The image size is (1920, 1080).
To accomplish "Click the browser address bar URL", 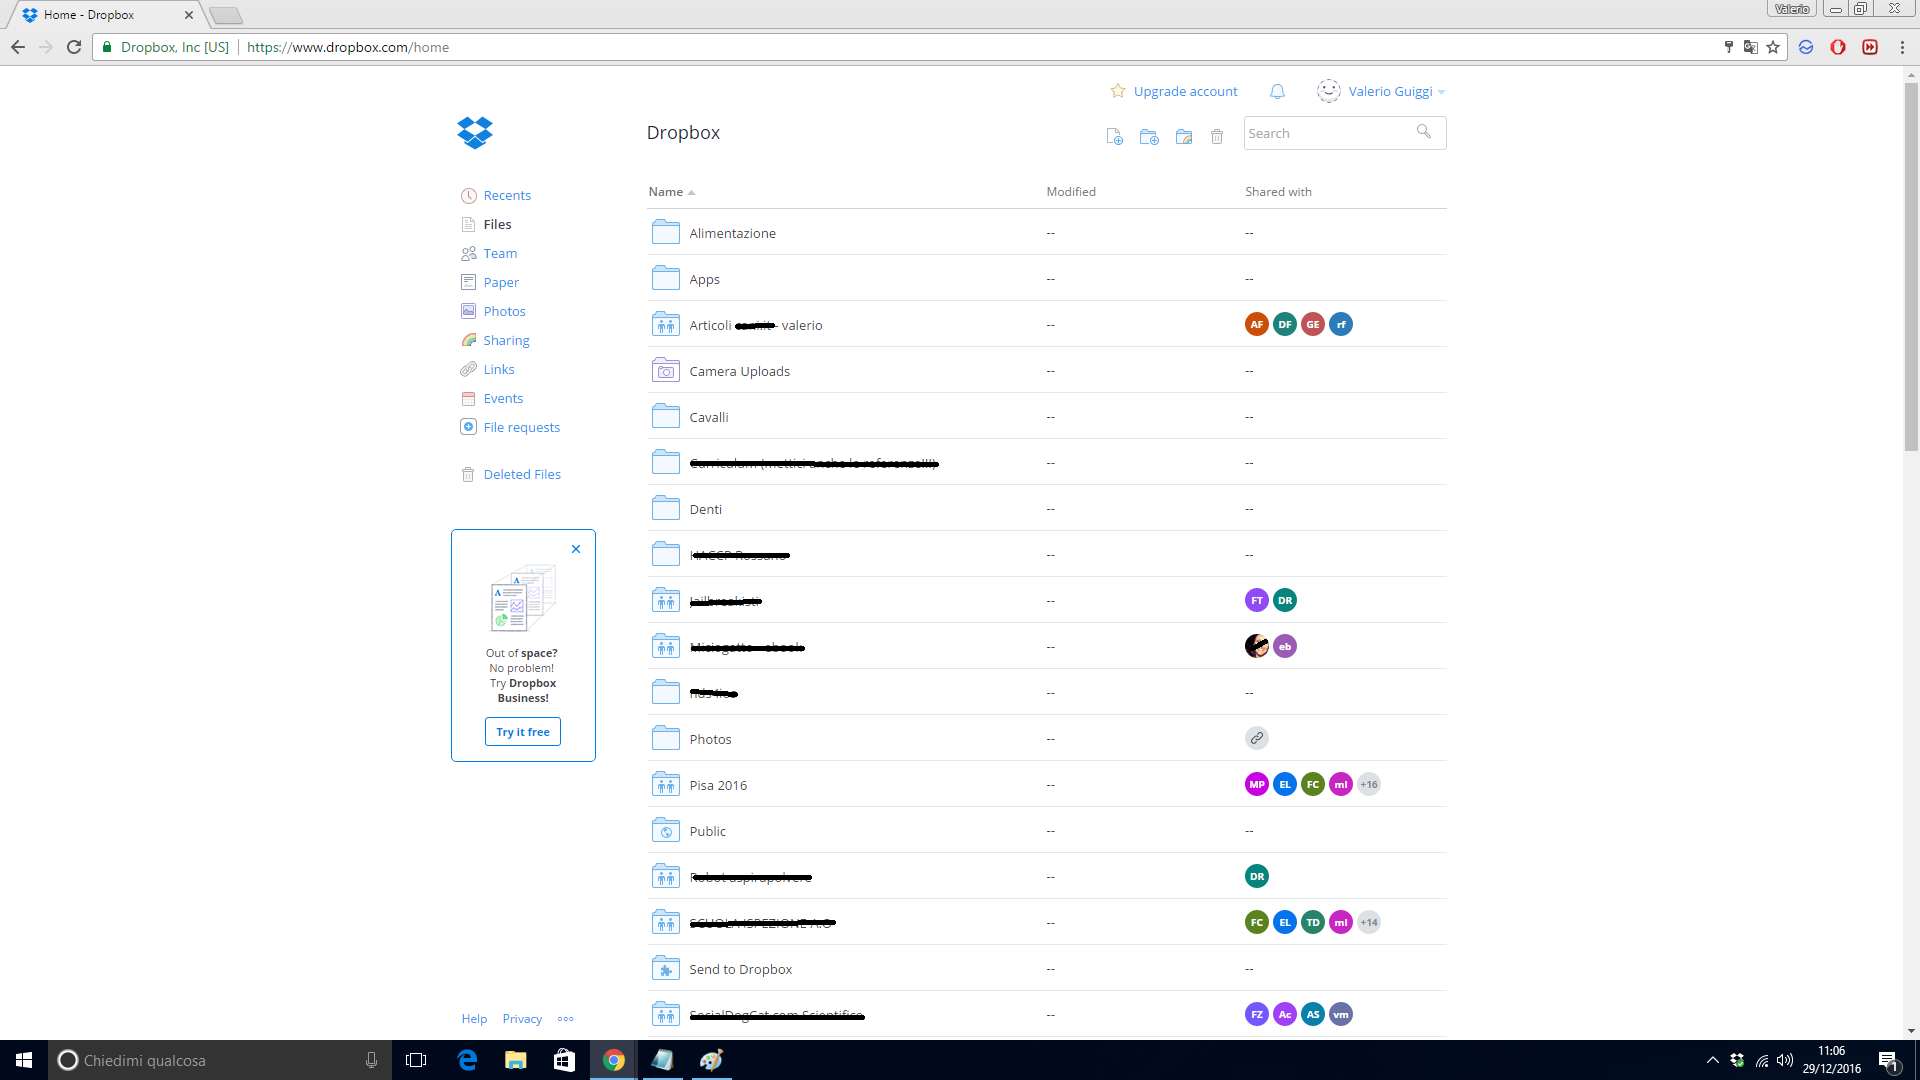I will tap(347, 47).
